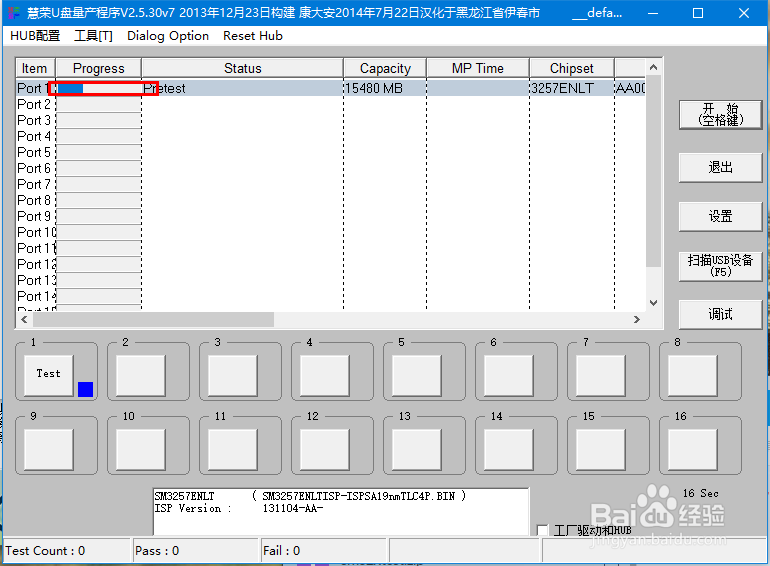This screenshot has height=566, width=770.
Task: Open the HUB配置 menu
Action: (x=35, y=36)
